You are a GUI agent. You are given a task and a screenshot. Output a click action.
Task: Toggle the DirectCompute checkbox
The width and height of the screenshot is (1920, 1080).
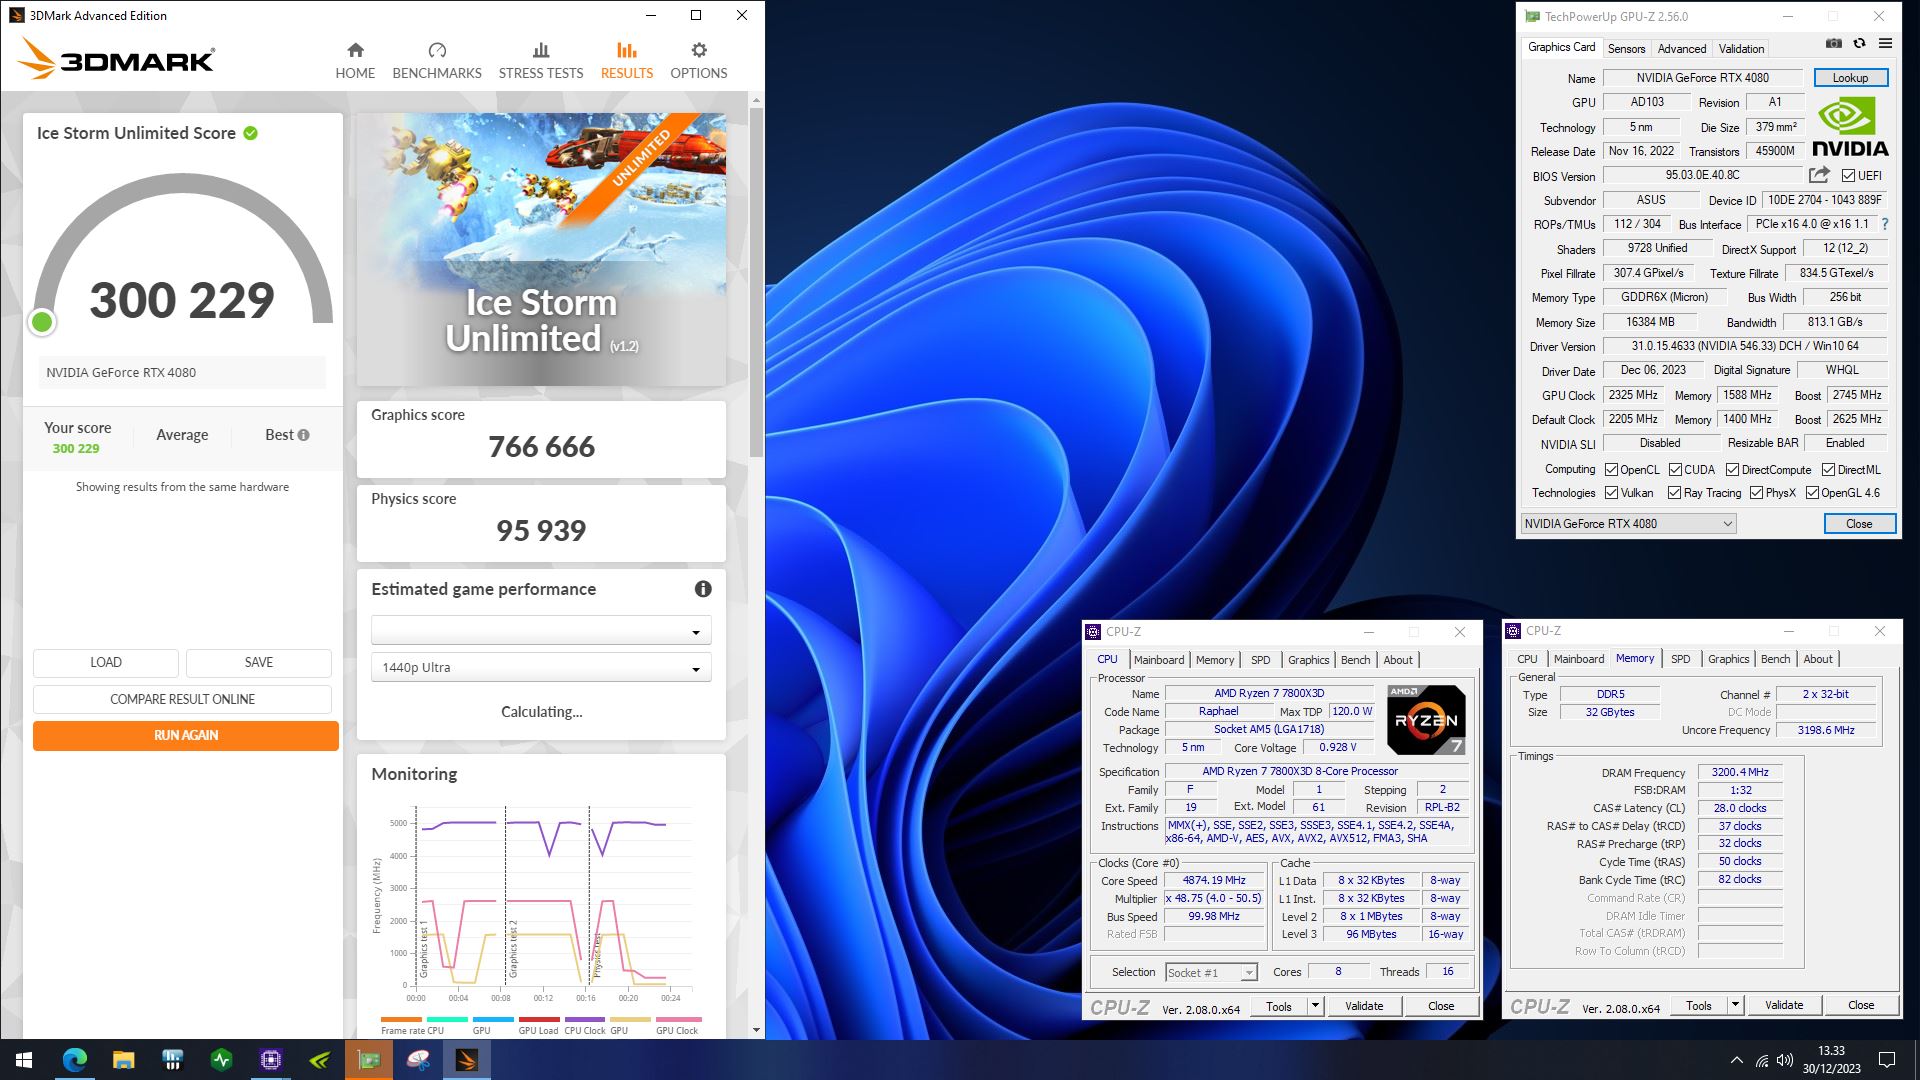coord(1733,470)
